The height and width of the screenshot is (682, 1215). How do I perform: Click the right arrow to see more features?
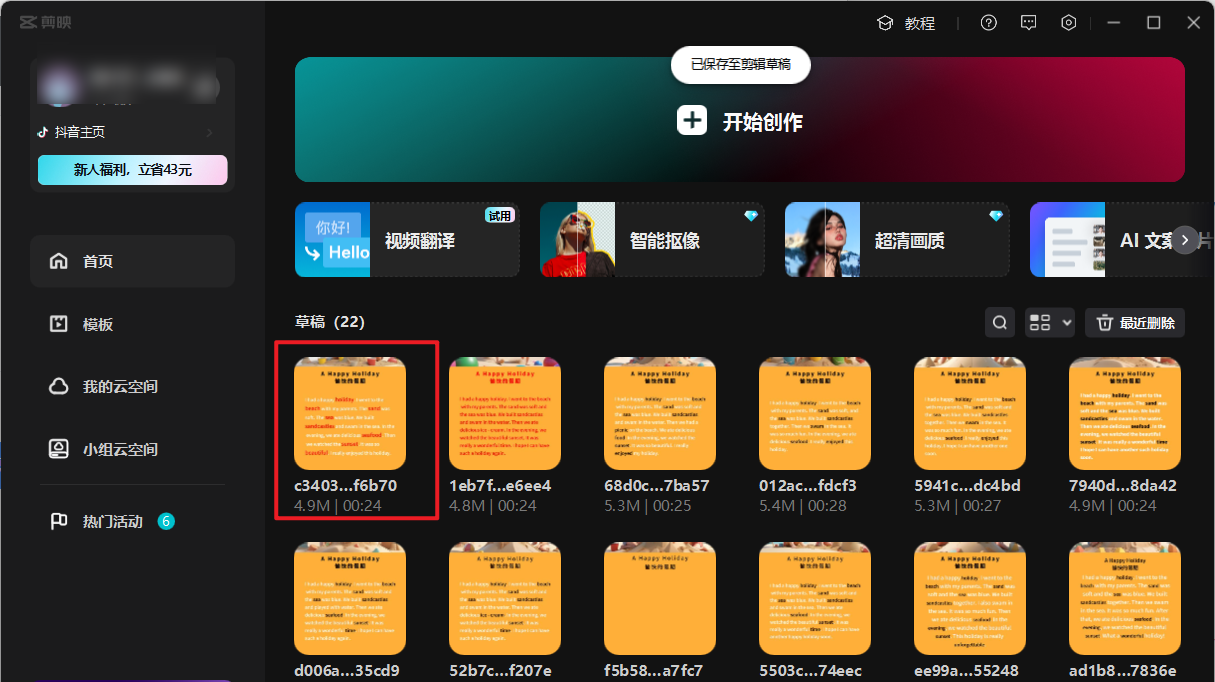[x=1184, y=240]
